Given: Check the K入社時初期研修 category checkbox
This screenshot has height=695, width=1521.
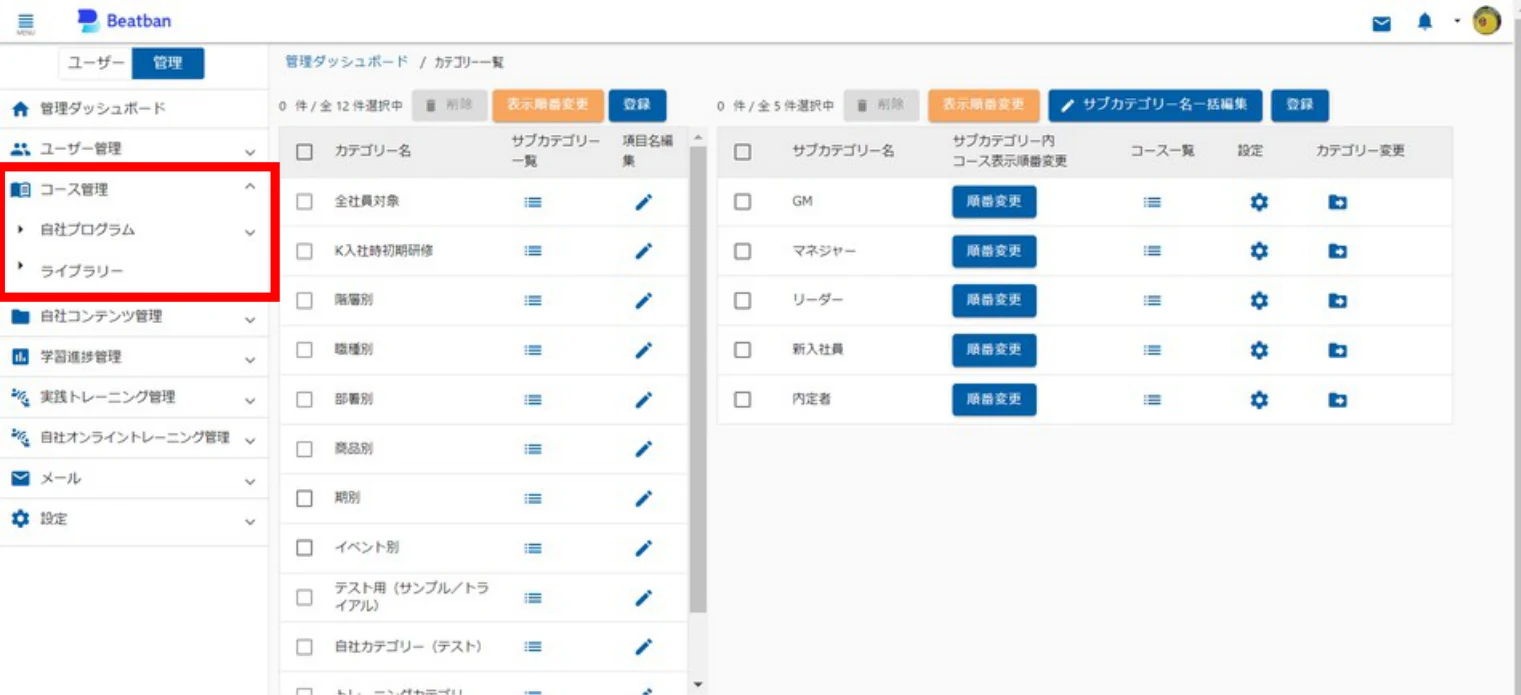Looking at the screenshot, I should point(305,251).
